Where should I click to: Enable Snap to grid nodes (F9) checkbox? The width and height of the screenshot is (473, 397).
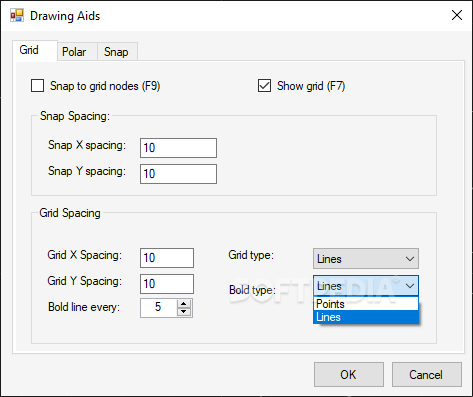(x=37, y=86)
